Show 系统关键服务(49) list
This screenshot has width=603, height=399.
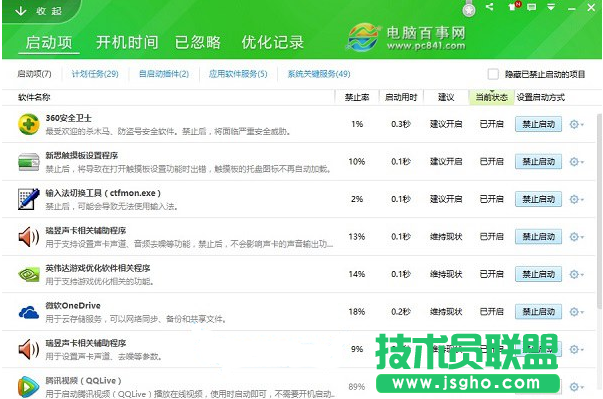(x=319, y=74)
